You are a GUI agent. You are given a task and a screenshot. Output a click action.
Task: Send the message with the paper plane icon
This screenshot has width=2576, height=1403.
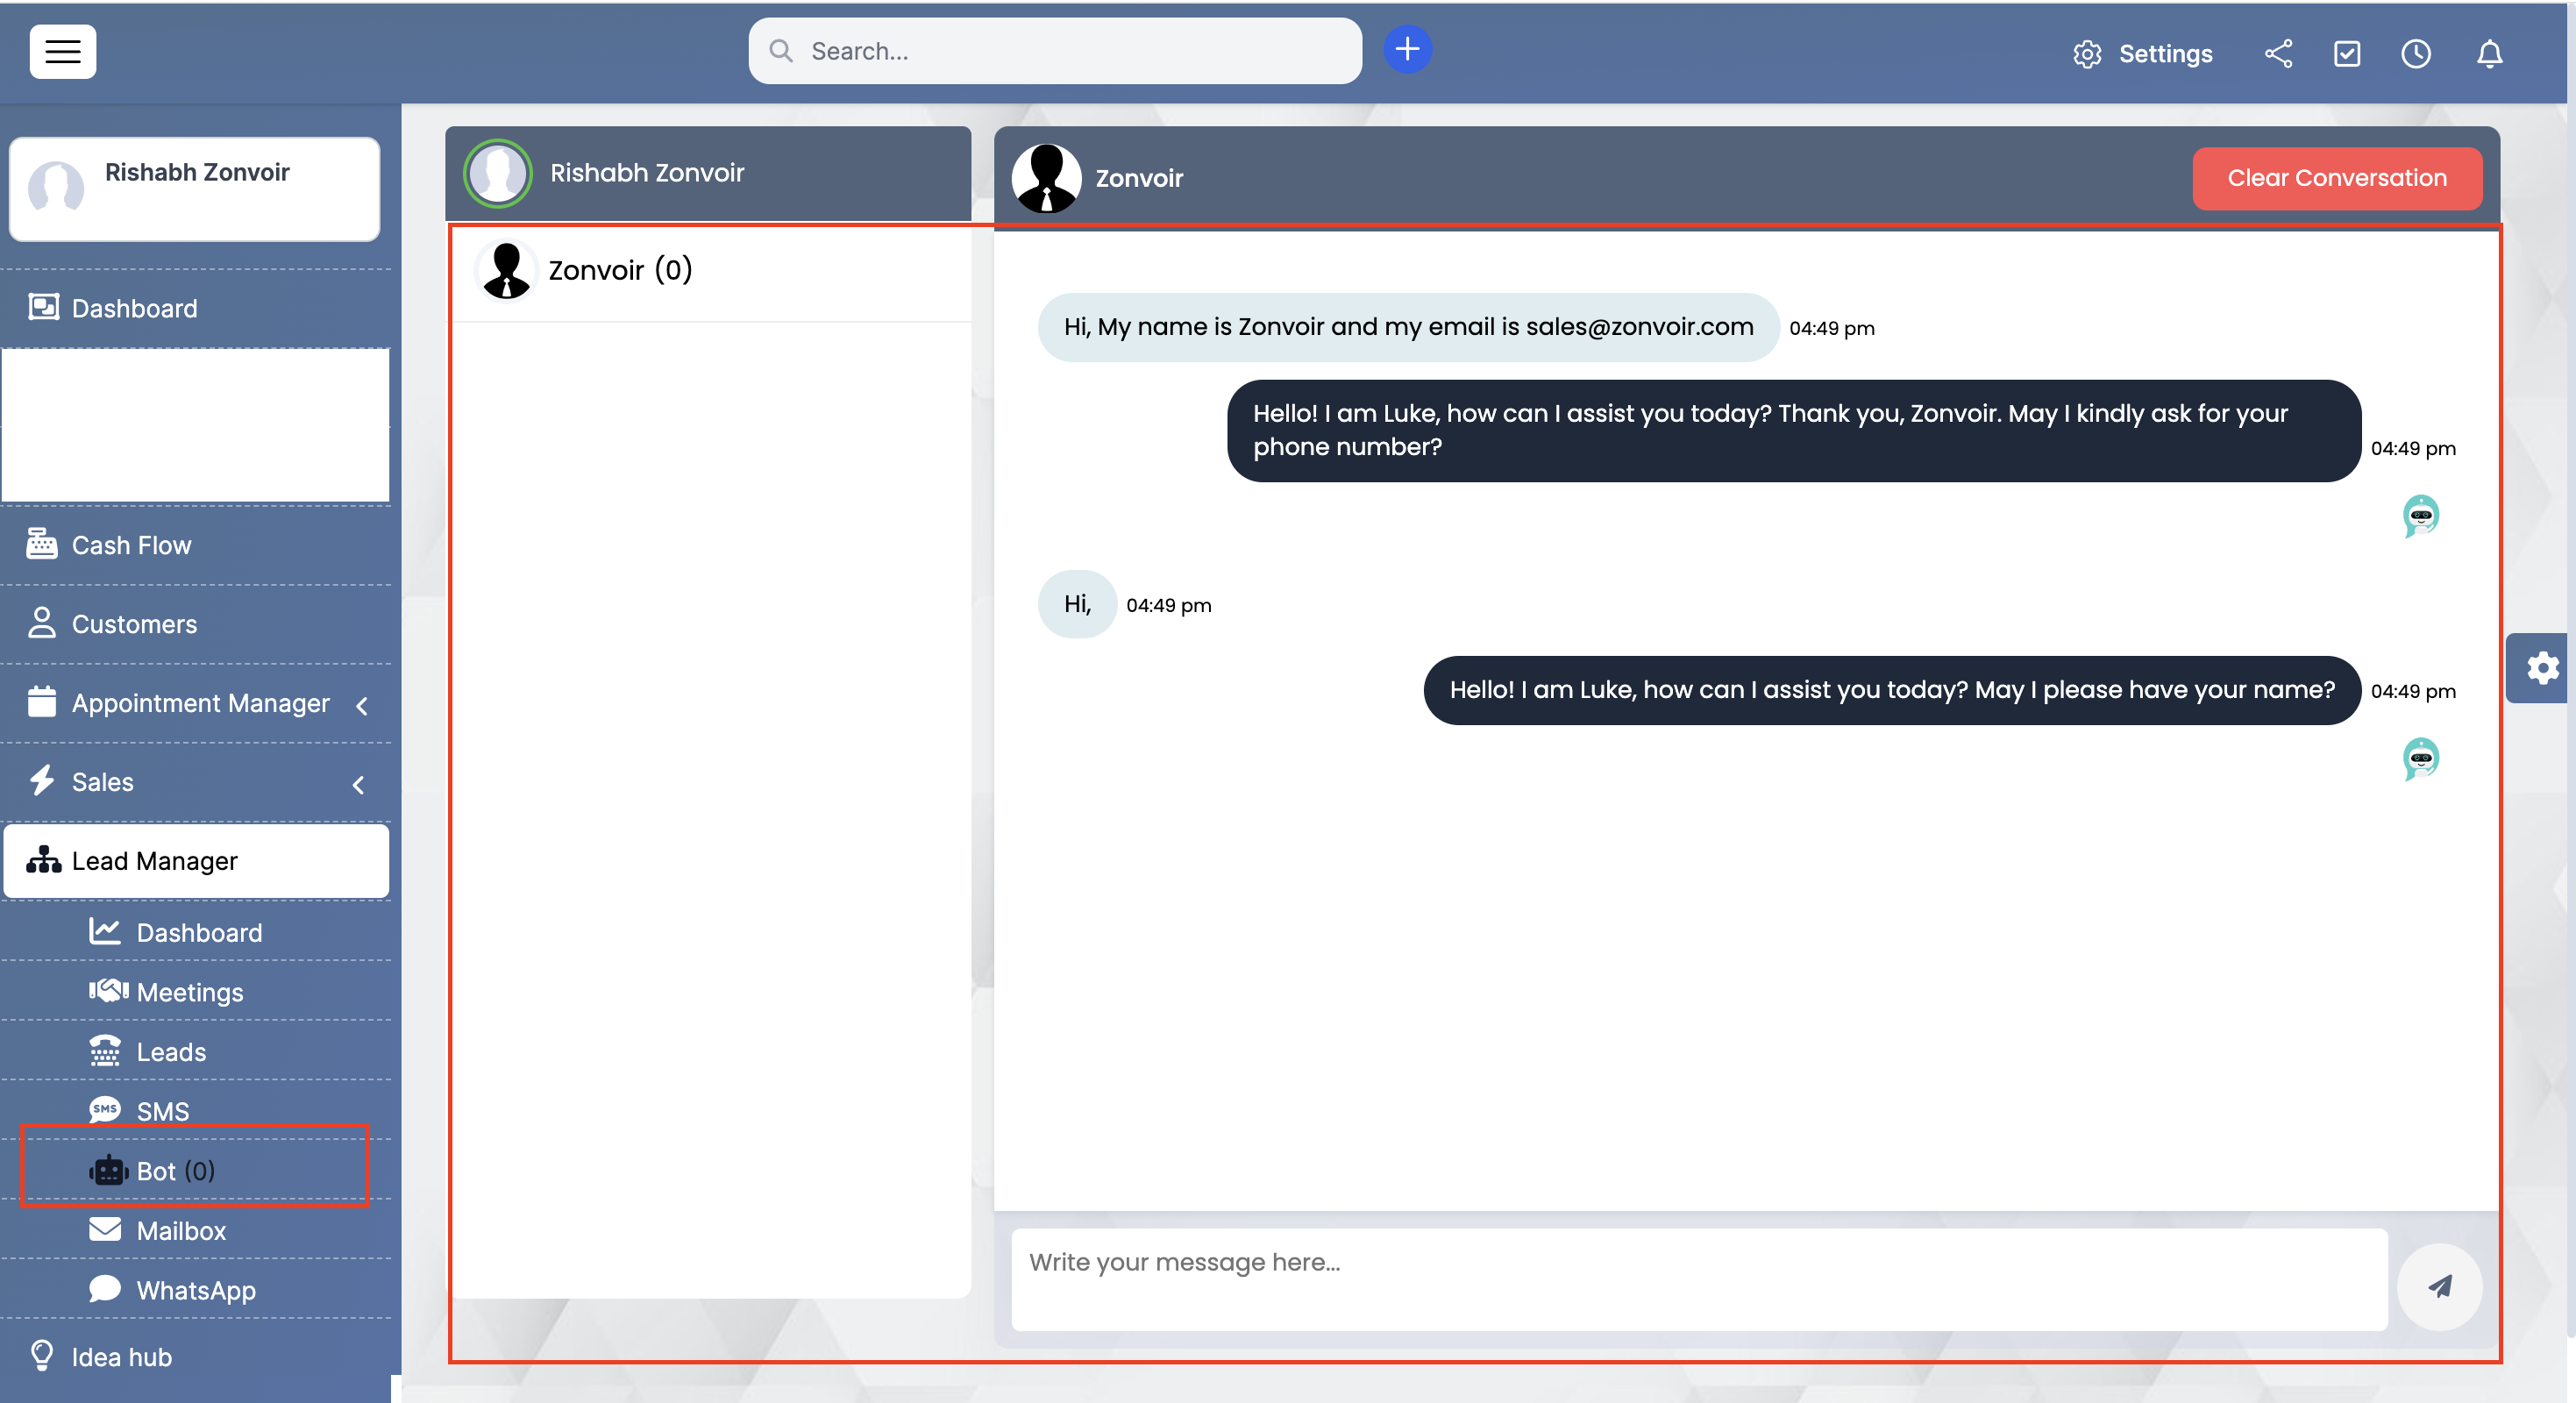point(2439,1287)
